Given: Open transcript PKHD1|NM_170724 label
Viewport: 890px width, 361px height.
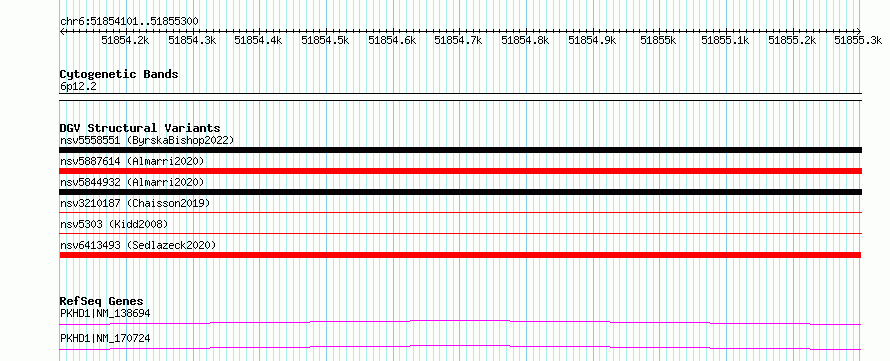Looking at the screenshot, I should click(x=105, y=338).
